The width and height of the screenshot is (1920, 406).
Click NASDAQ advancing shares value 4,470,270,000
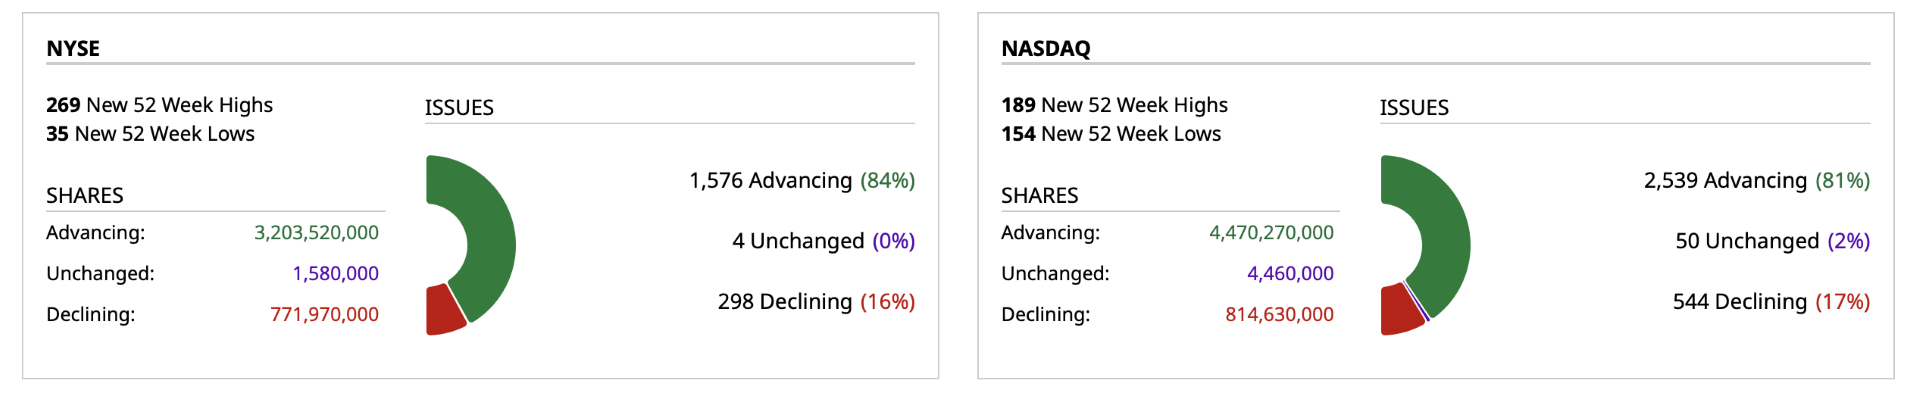coord(1271,233)
